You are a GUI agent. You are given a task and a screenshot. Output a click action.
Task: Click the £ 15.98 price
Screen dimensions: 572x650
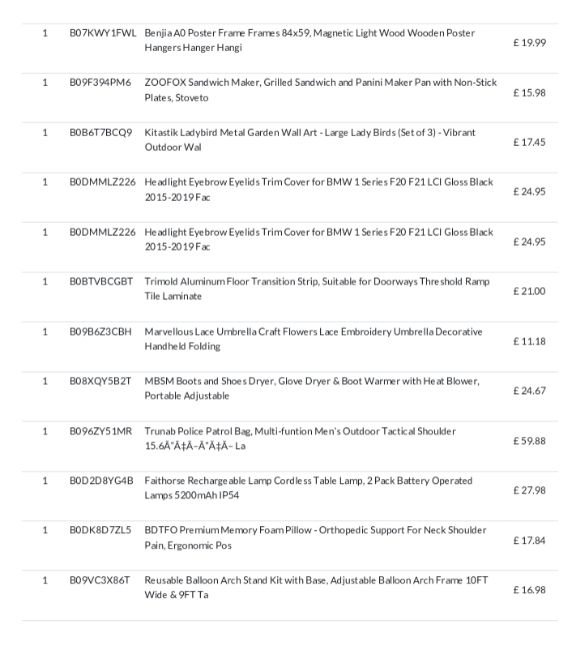click(529, 92)
